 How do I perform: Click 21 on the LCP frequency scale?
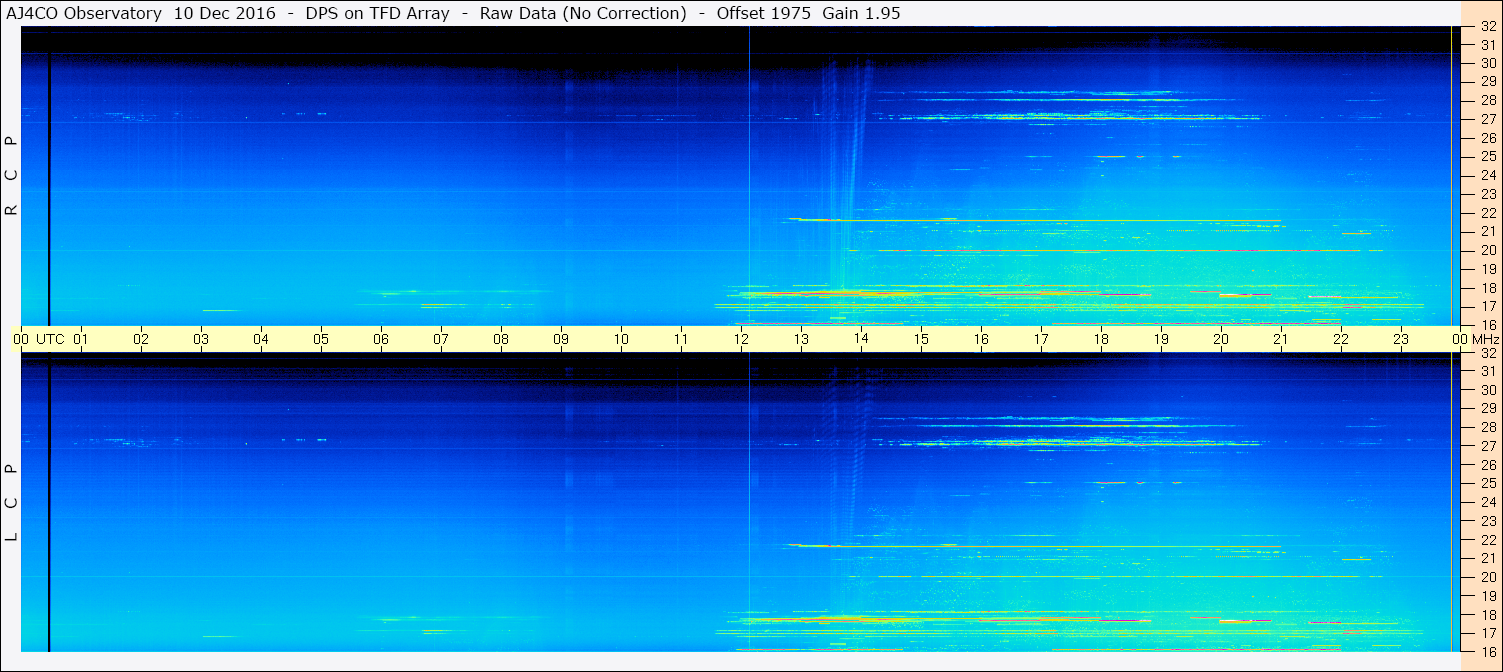[1488, 558]
